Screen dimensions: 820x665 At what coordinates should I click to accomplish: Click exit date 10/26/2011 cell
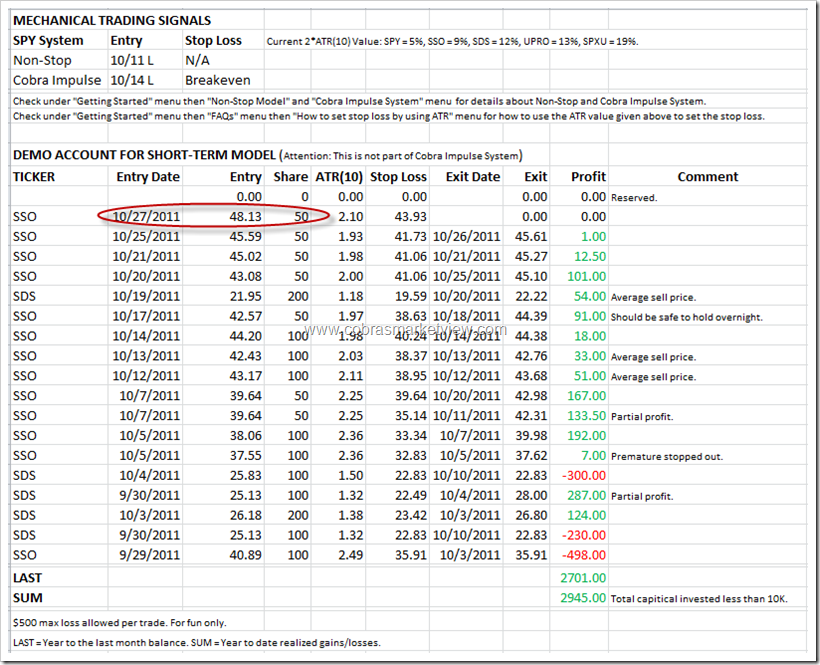(x=466, y=236)
